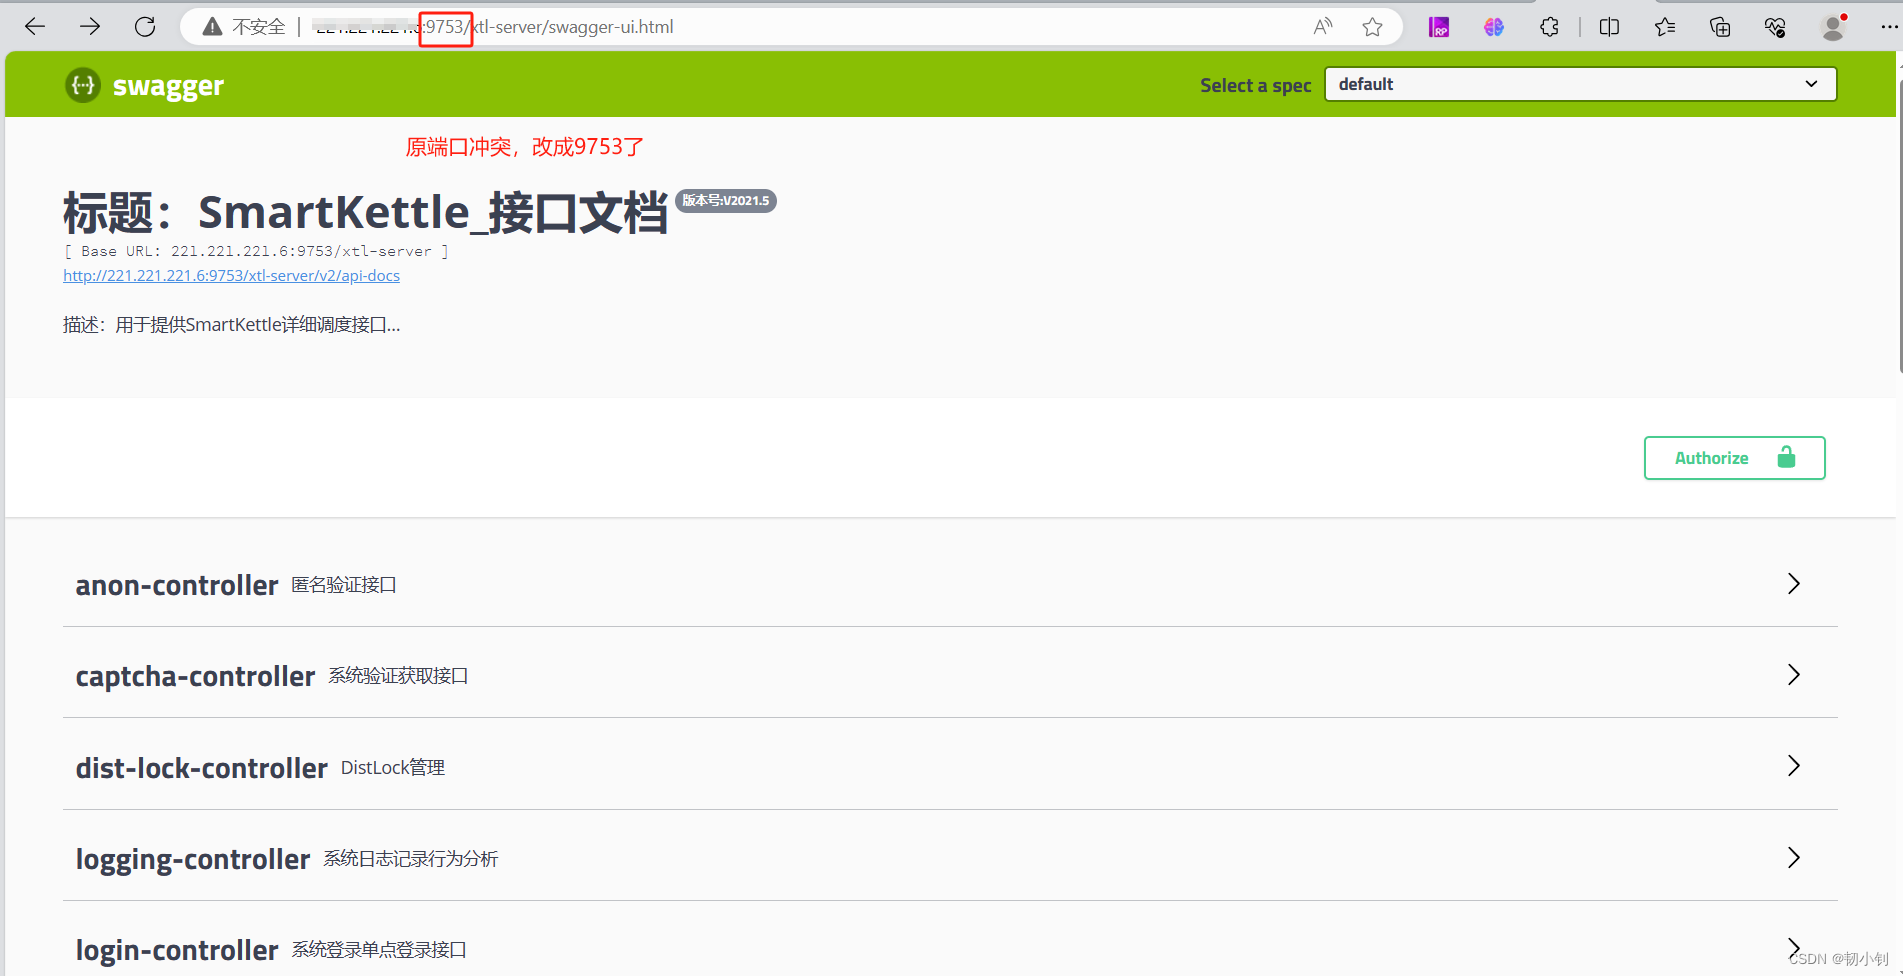
Task: Open the Select a spec dropdown
Action: click(1580, 84)
